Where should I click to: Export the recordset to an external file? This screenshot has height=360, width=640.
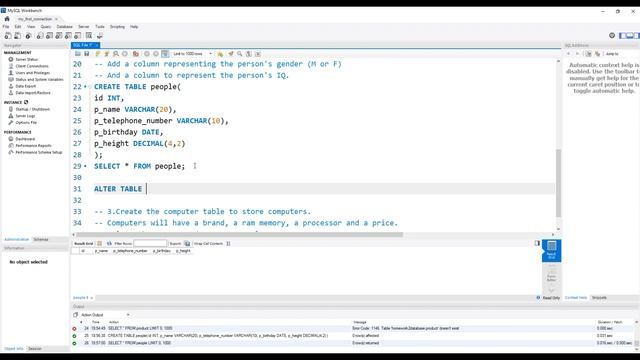click(187, 244)
